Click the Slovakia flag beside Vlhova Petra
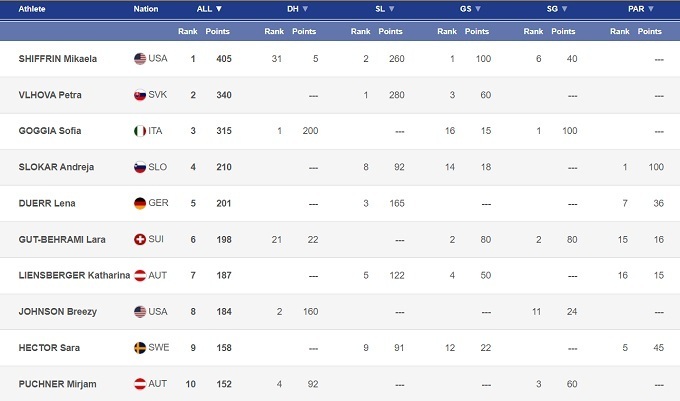 (x=140, y=95)
